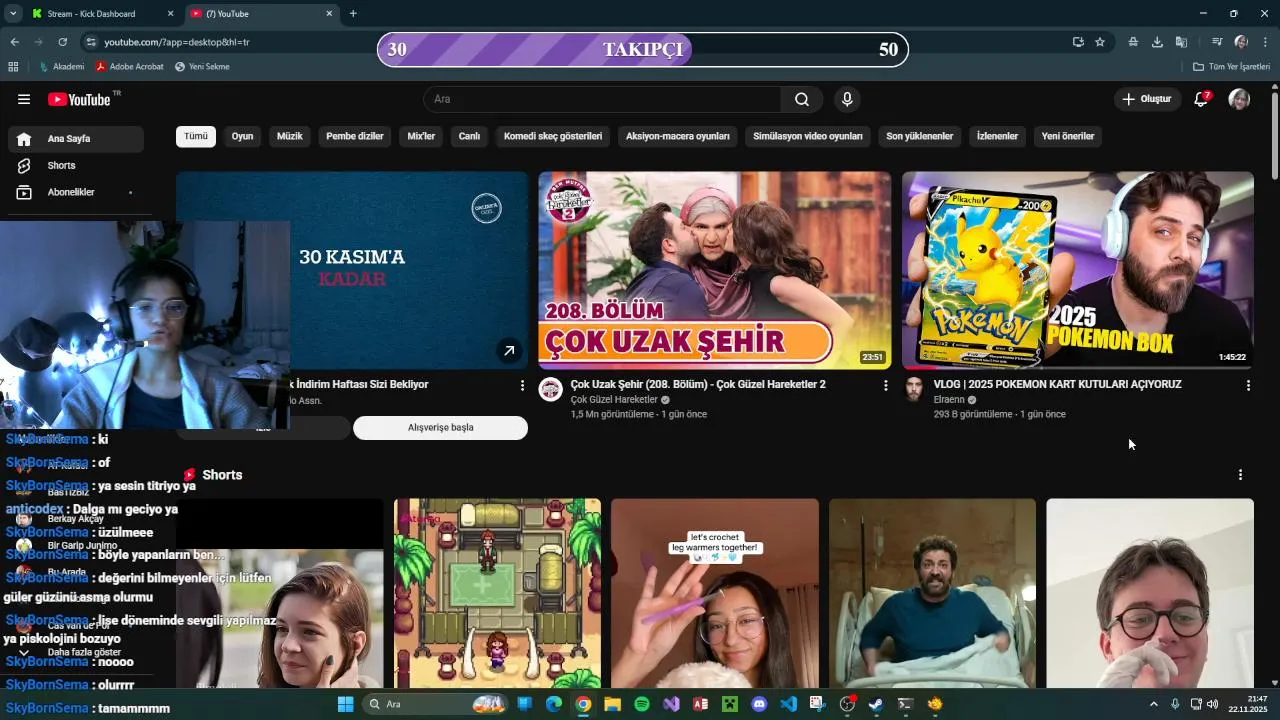Open options menu for the ad card
Screen dimensions: 1280x720
click(x=522, y=385)
